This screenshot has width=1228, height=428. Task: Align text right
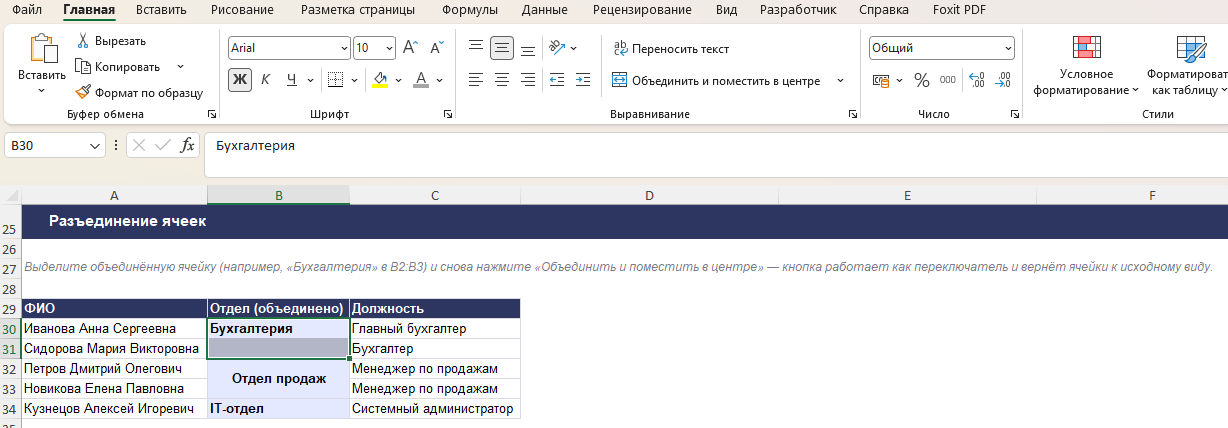tap(528, 80)
